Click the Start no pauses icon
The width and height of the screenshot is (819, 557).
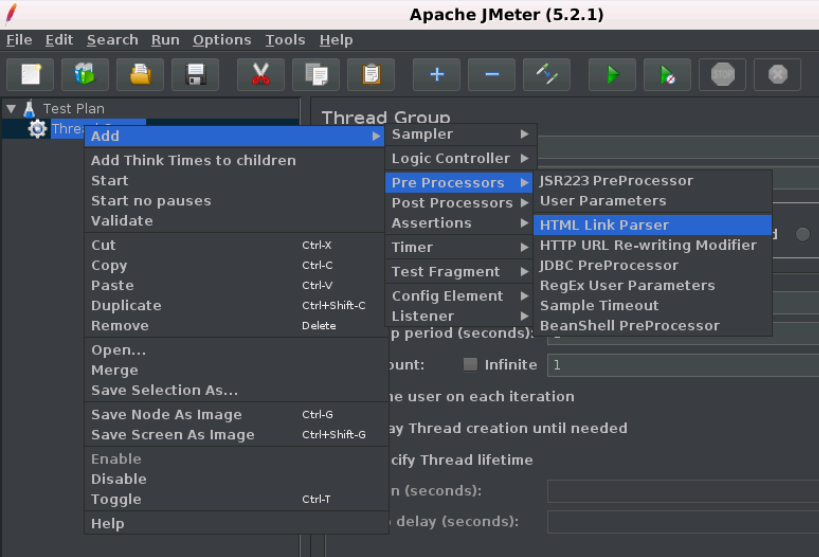click(x=668, y=75)
